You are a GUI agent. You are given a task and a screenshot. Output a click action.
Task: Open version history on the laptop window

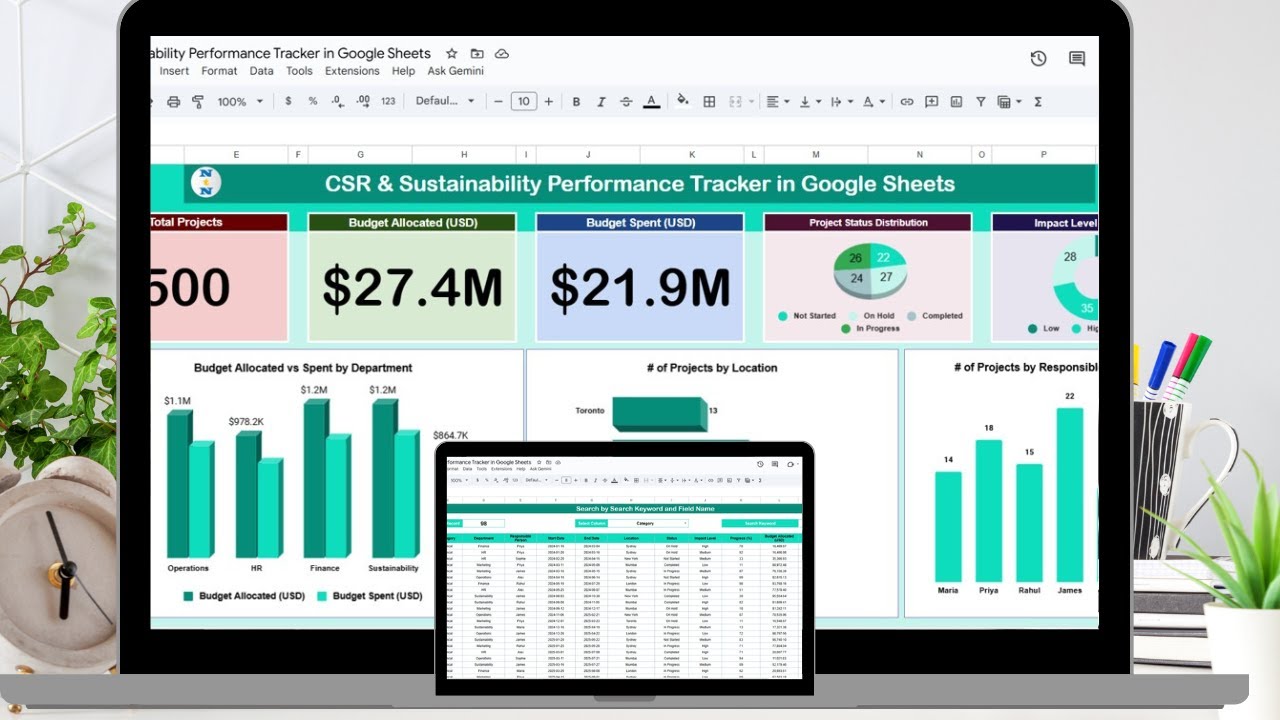(1038, 59)
